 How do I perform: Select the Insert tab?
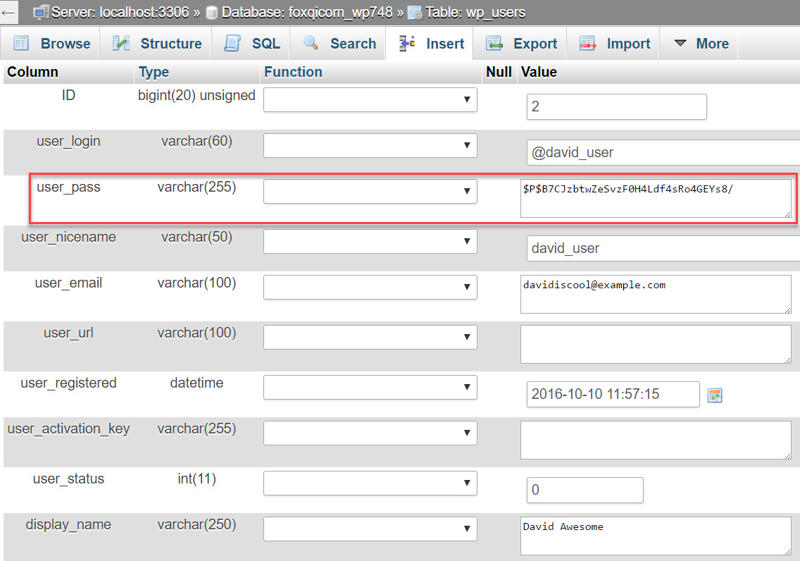pos(431,43)
